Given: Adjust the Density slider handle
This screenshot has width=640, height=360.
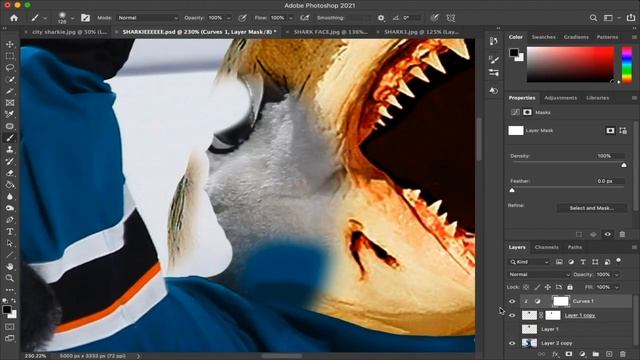Looking at the screenshot, I should (624, 165).
